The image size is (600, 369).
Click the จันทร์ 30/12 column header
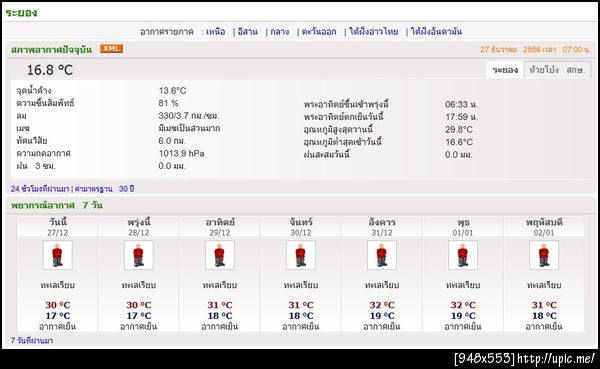tap(301, 227)
